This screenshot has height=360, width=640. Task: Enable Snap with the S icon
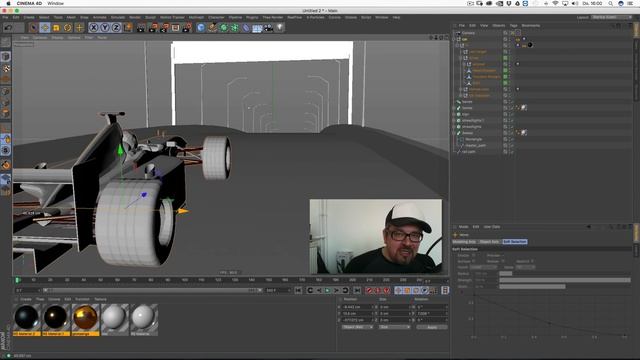(x=6, y=151)
